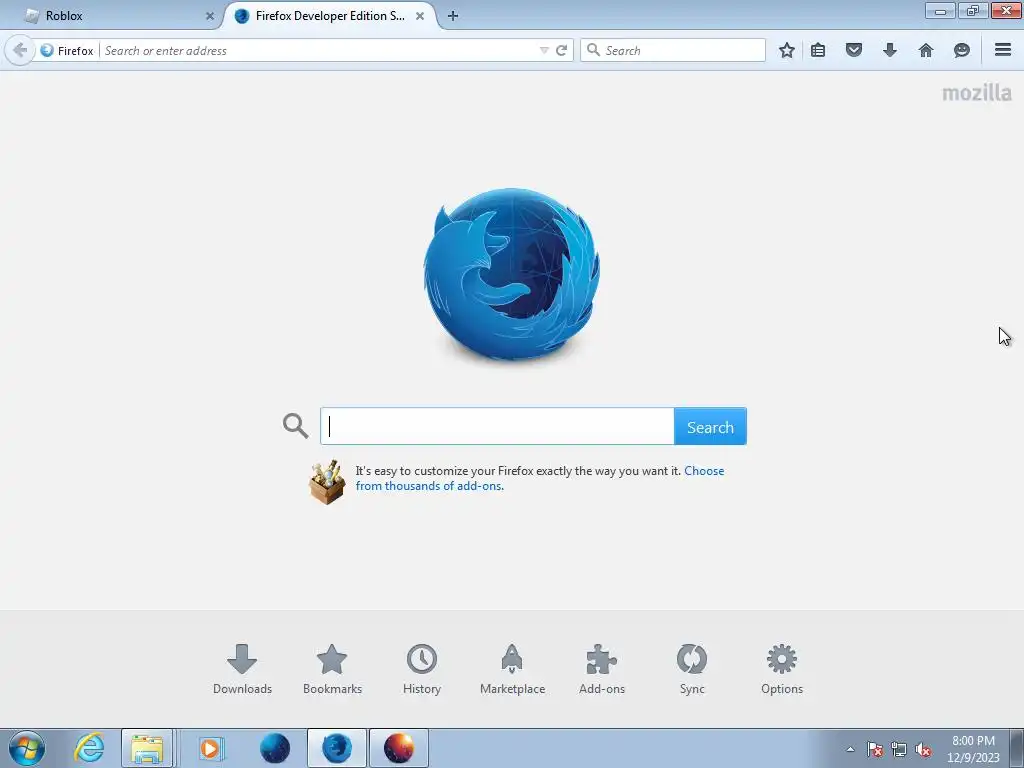Open the hamburger menu

[1003, 50]
